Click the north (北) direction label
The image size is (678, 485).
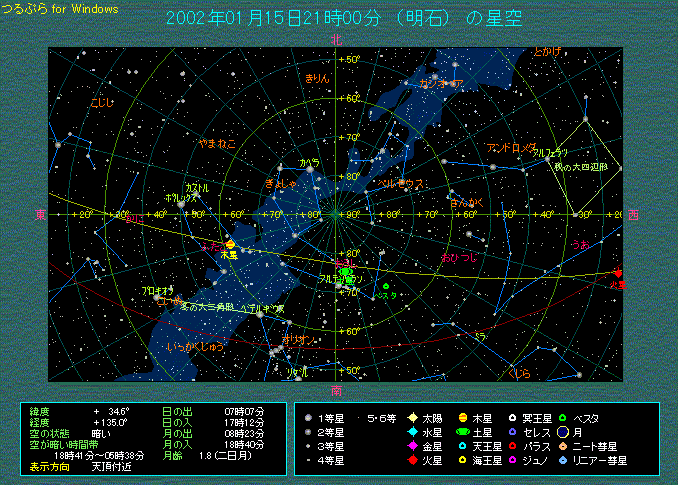(337, 40)
